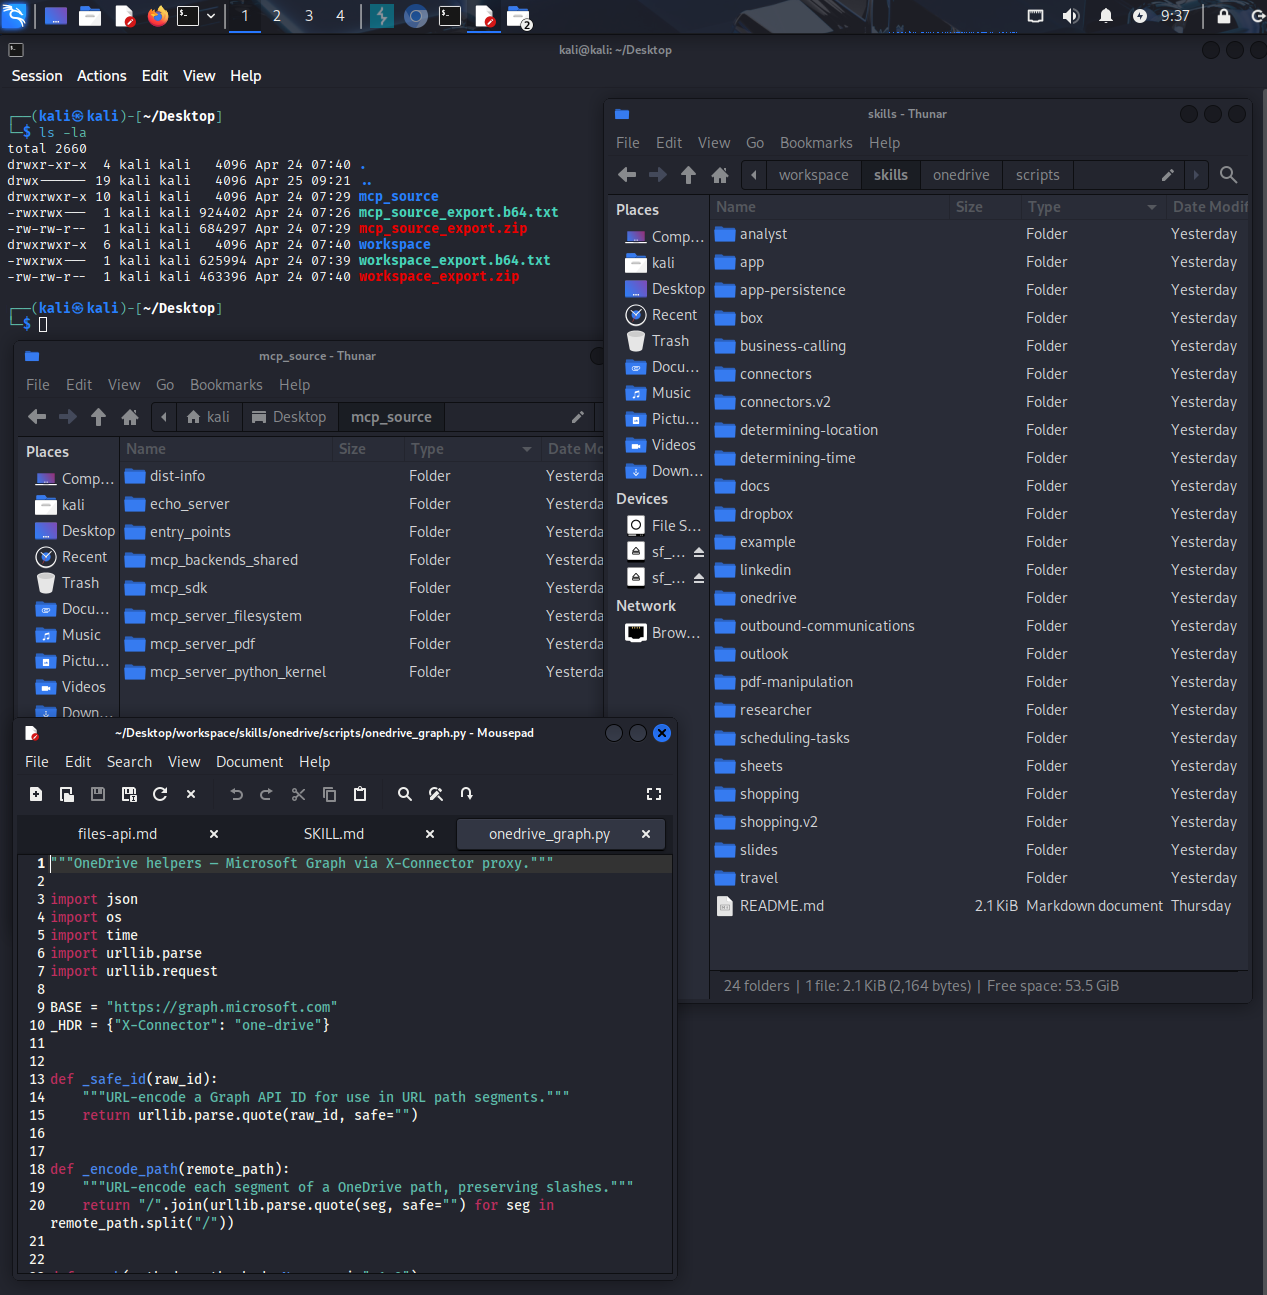Click Mousepad's open file toolbar icon

(x=67, y=794)
